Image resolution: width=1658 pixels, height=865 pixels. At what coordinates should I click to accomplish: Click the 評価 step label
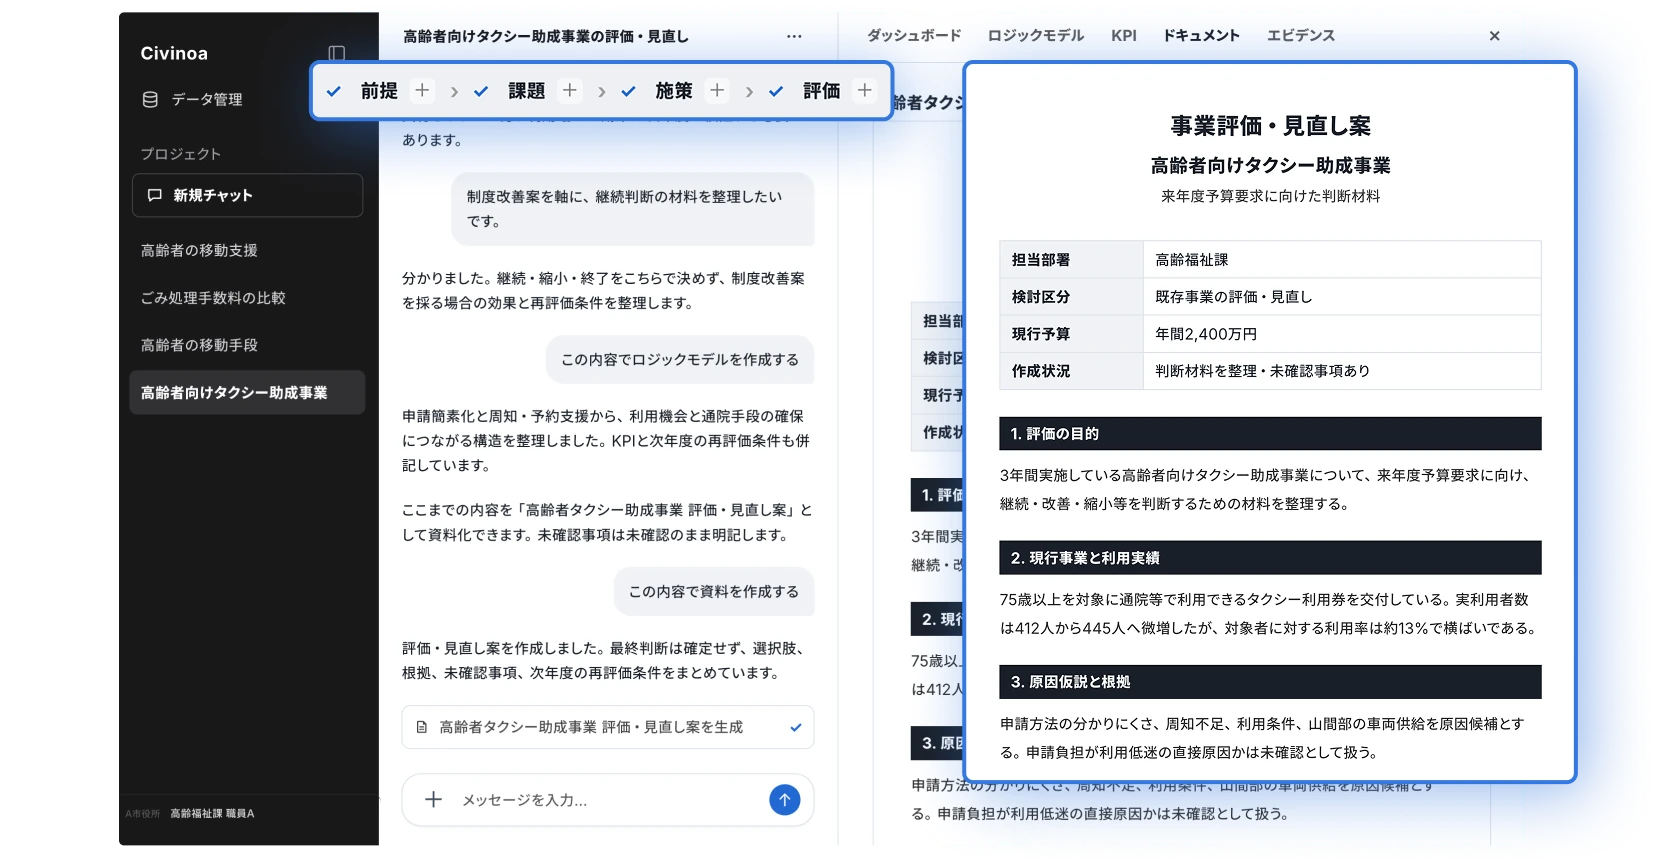point(821,91)
